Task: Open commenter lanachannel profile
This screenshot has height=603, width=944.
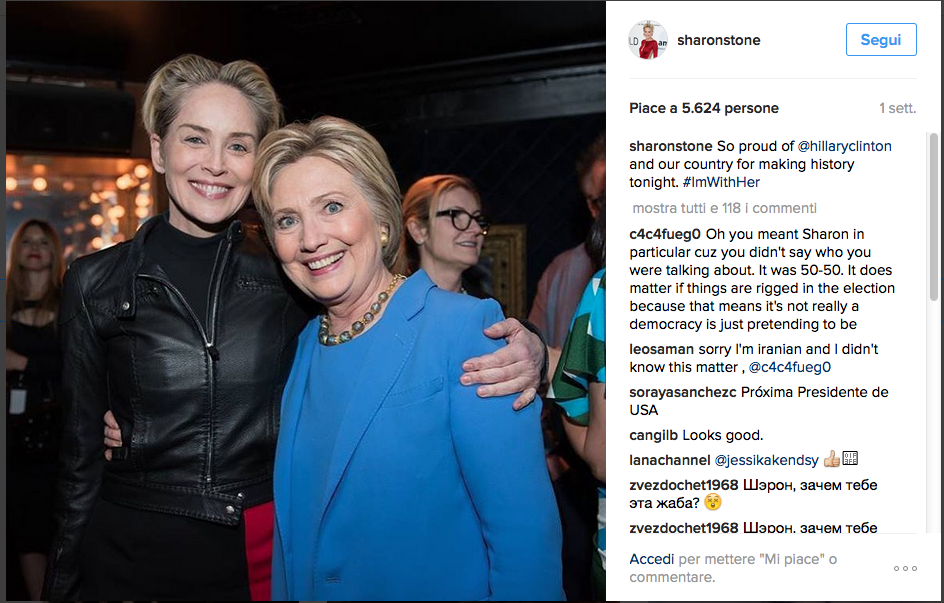Action: point(669,460)
